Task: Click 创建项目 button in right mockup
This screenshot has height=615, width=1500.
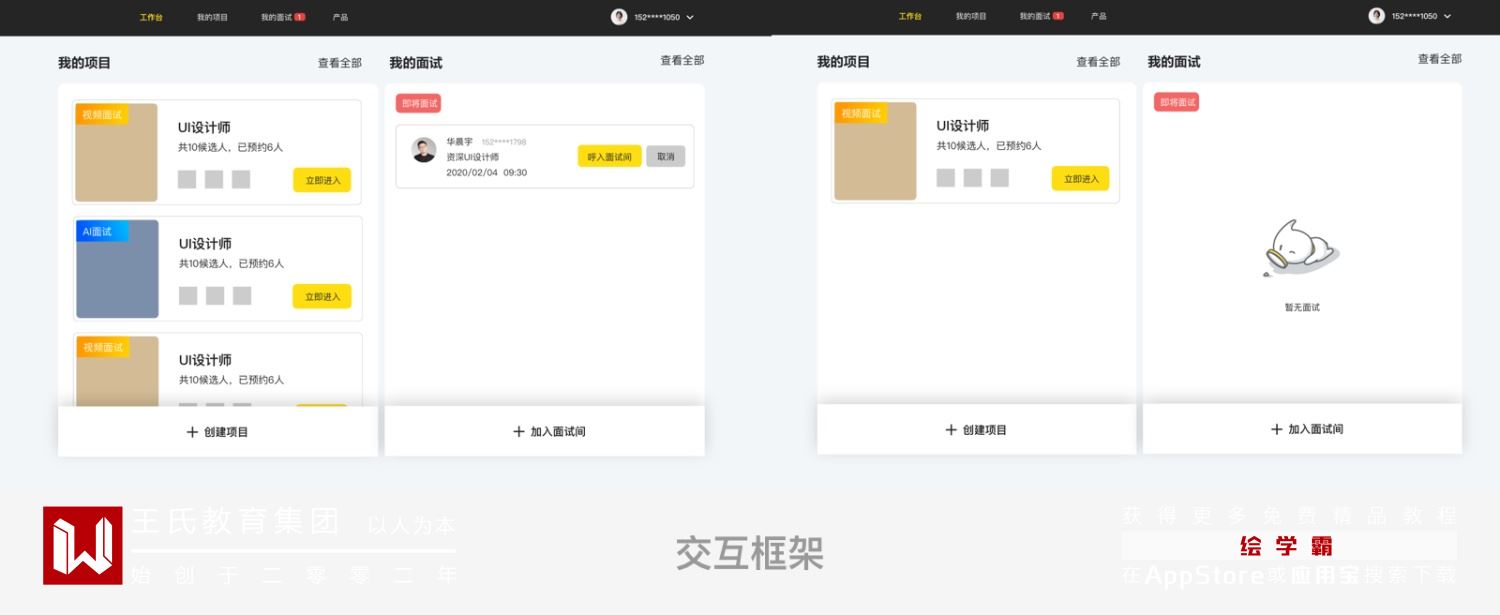Action: click(977, 430)
